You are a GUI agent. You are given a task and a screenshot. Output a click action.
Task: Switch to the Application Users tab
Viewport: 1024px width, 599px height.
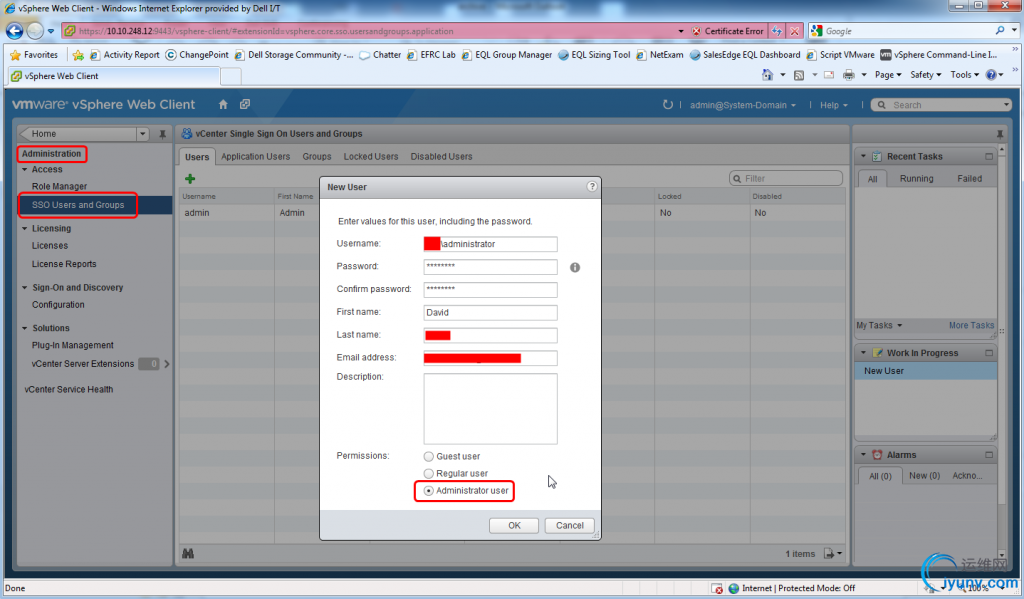coord(255,157)
